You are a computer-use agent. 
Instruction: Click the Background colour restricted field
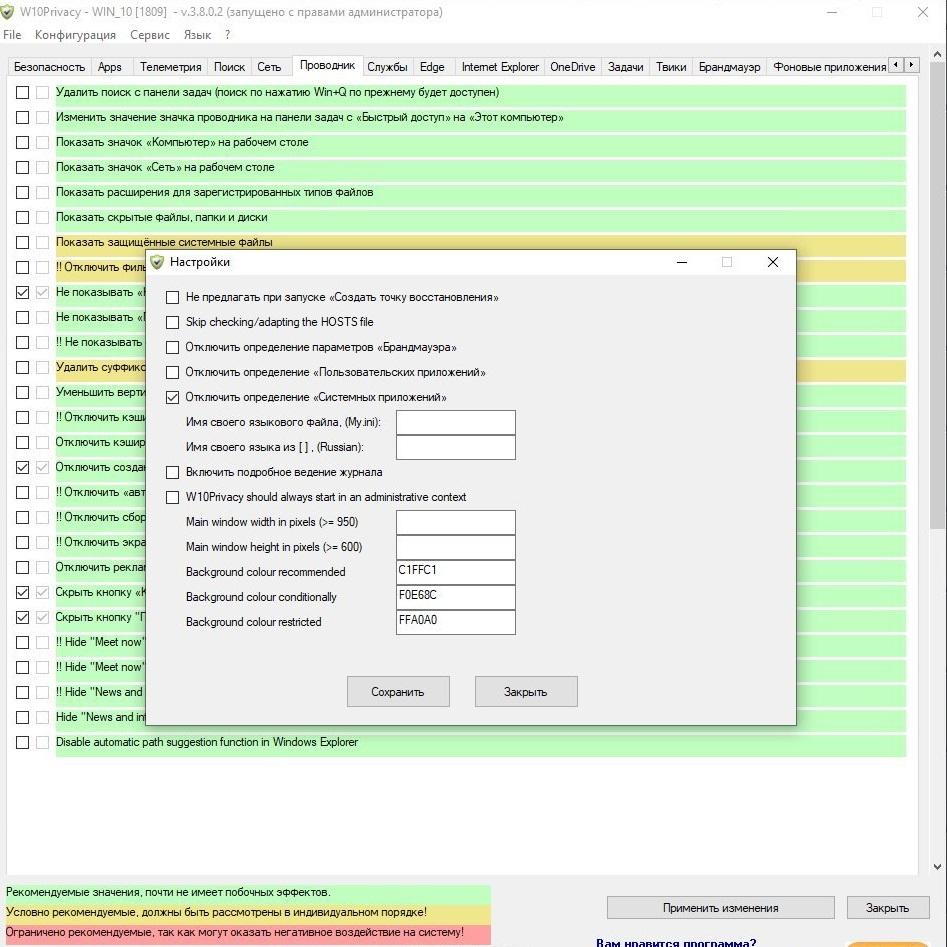[x=455, y=622]
